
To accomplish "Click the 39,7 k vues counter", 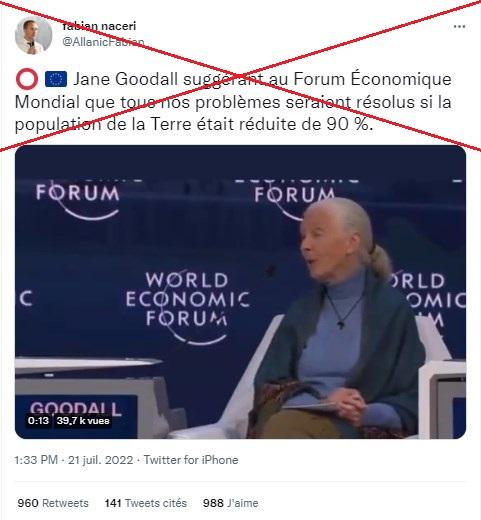I will coord(83,421).
